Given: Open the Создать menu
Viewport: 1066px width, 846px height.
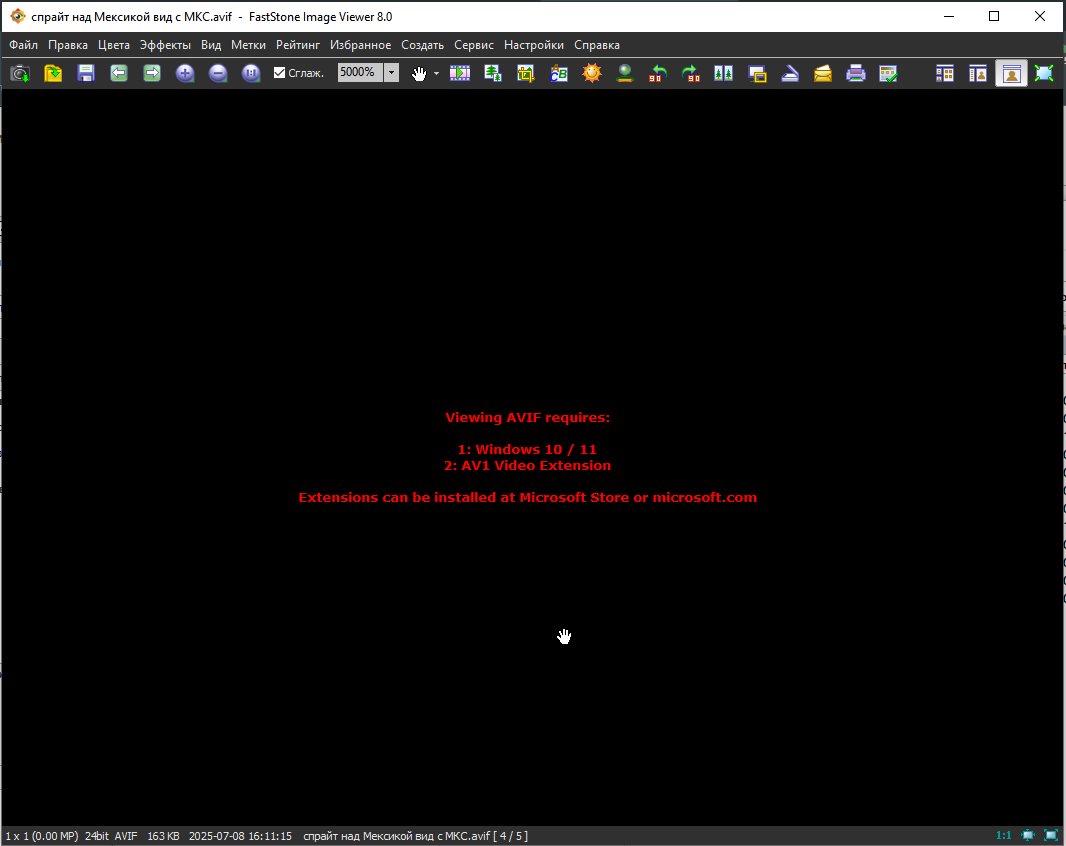Looking at the screenshot, I should coord(422,45).
